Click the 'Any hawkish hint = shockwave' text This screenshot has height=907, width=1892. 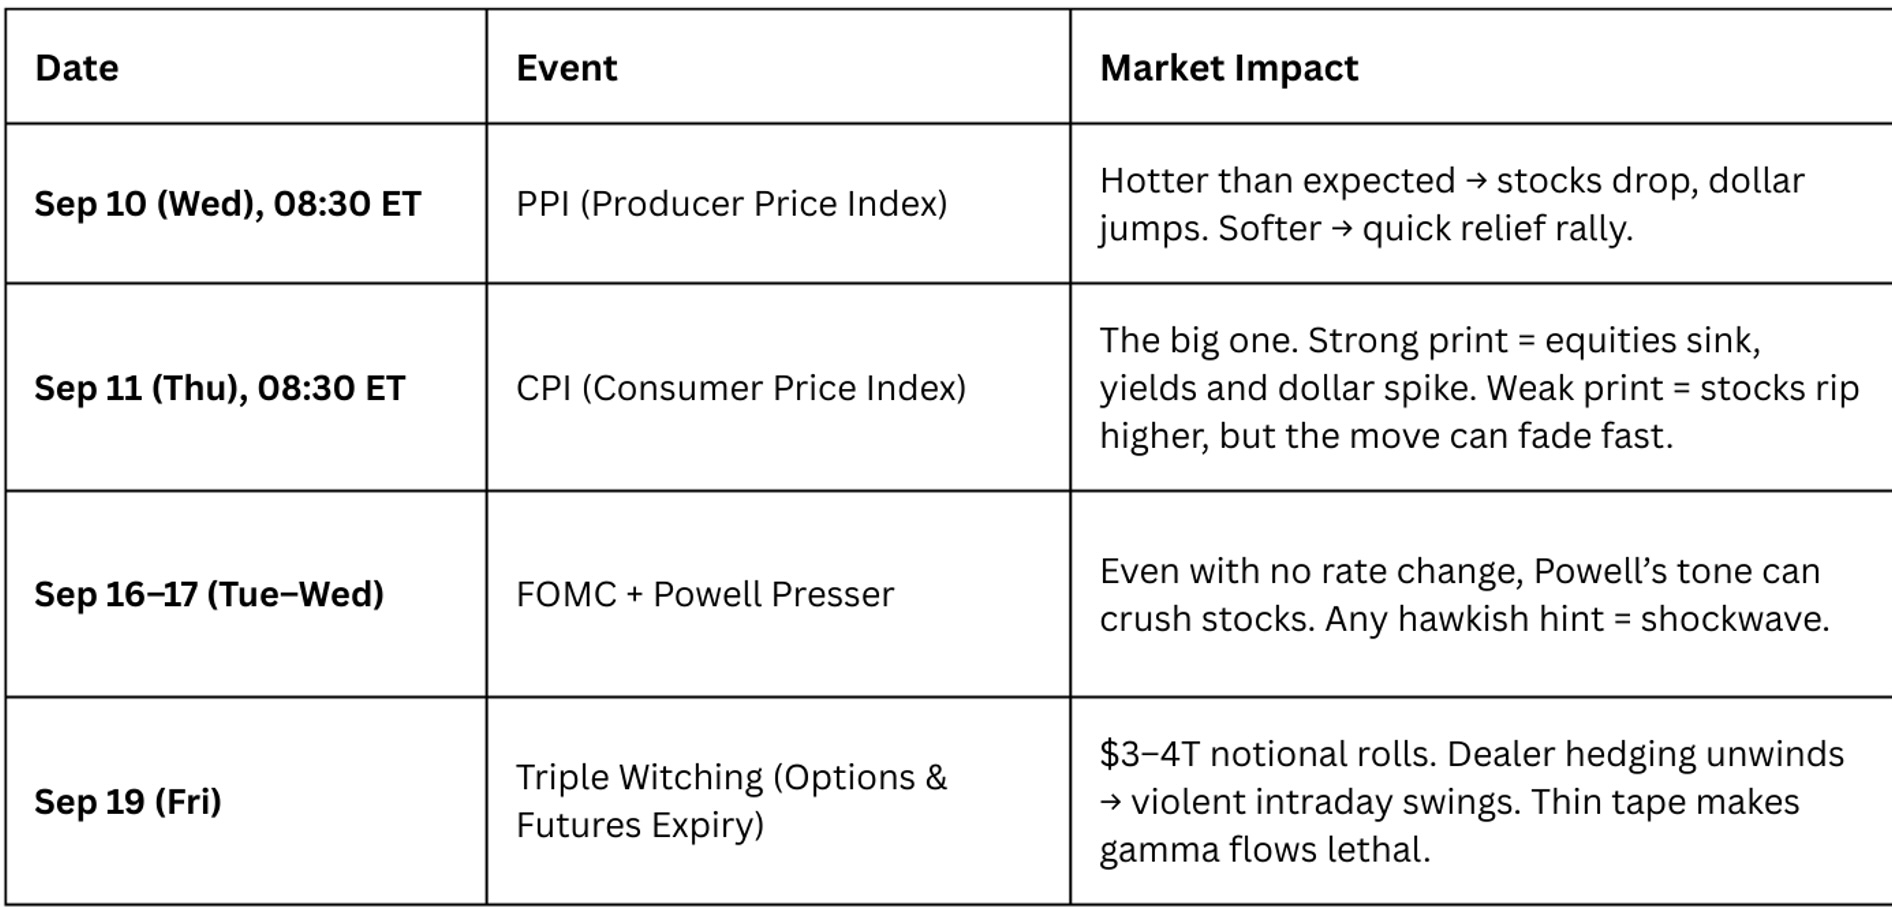1577,620
